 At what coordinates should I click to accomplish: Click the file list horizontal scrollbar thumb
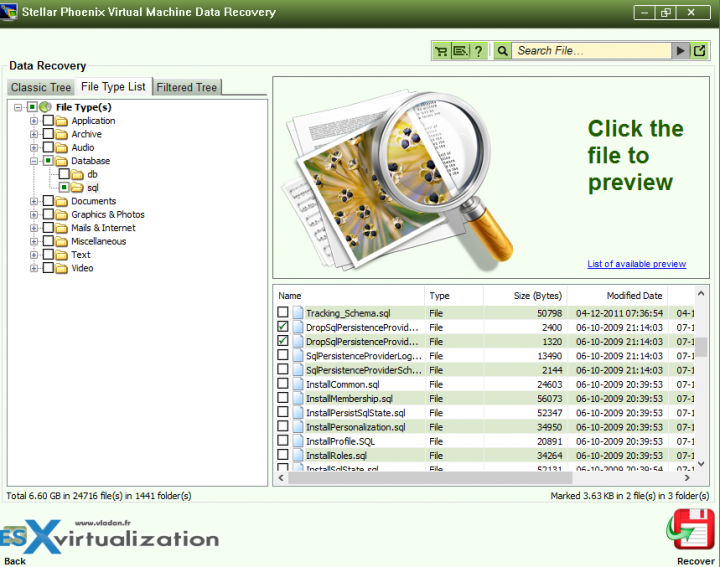click(430, 478)
